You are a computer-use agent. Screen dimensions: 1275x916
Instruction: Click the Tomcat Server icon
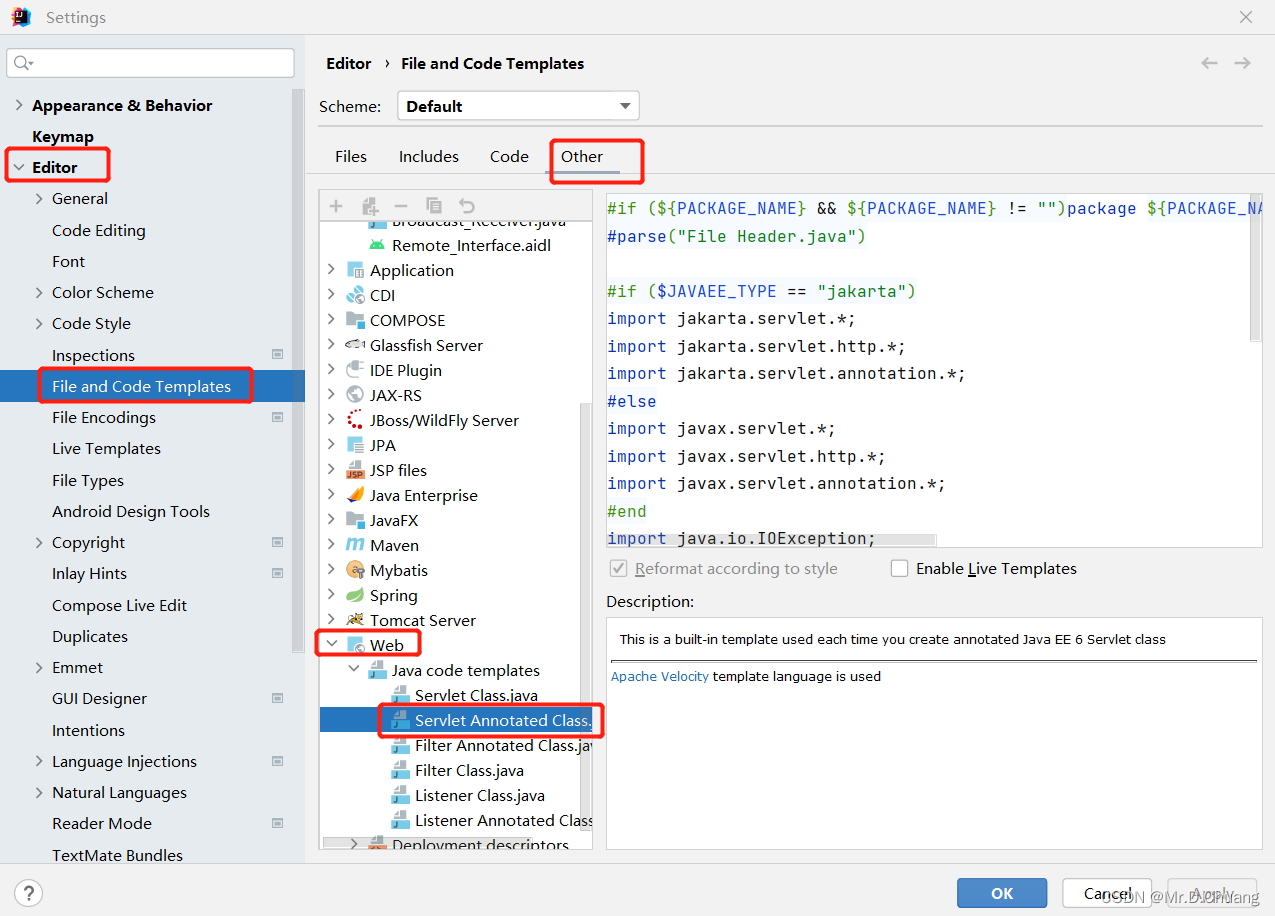click(355, 620)
